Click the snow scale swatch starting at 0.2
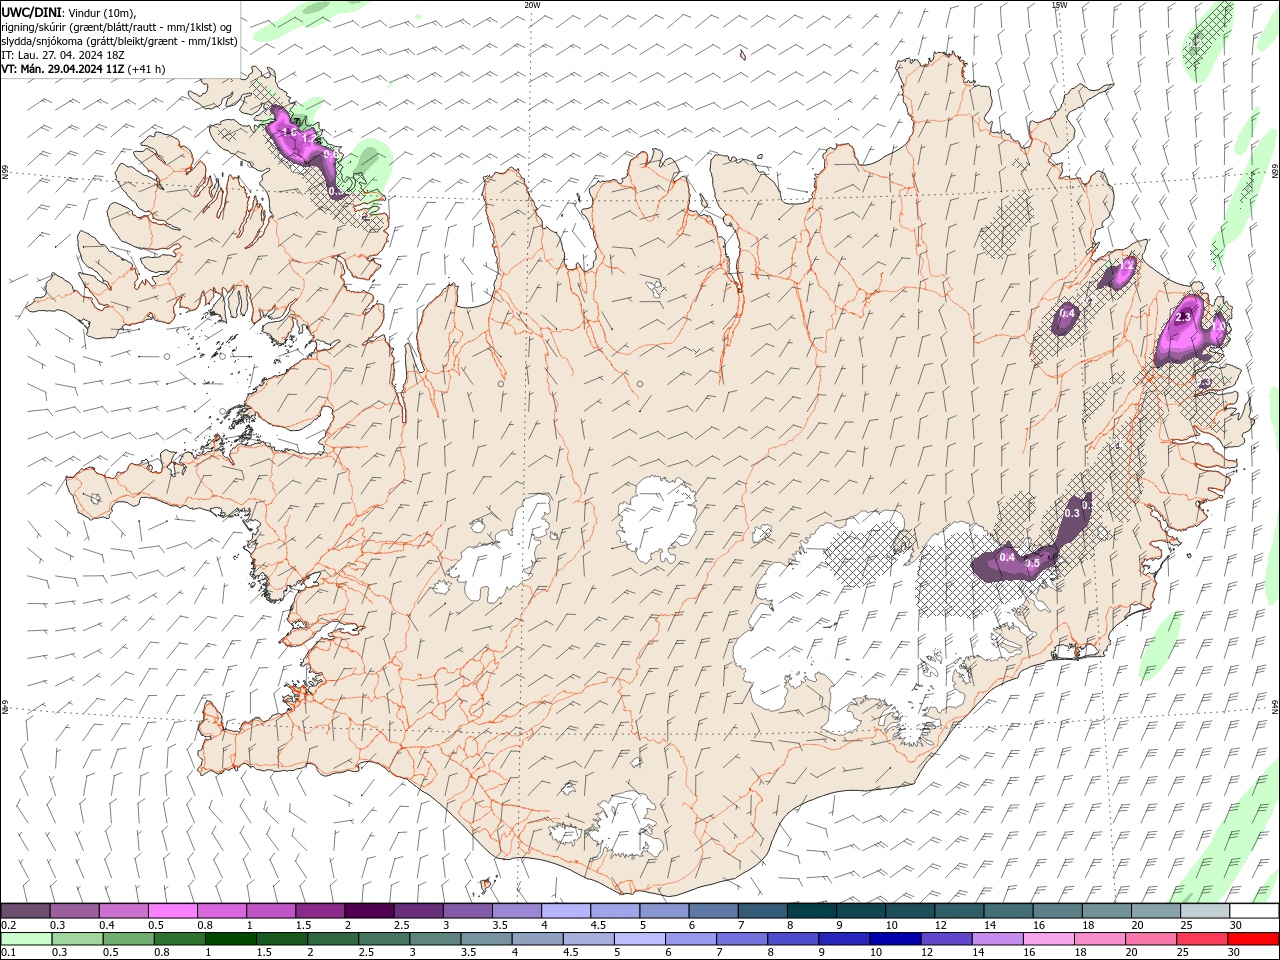The width and height of the screenshot is (1280, 960). (x=26, y=911)
